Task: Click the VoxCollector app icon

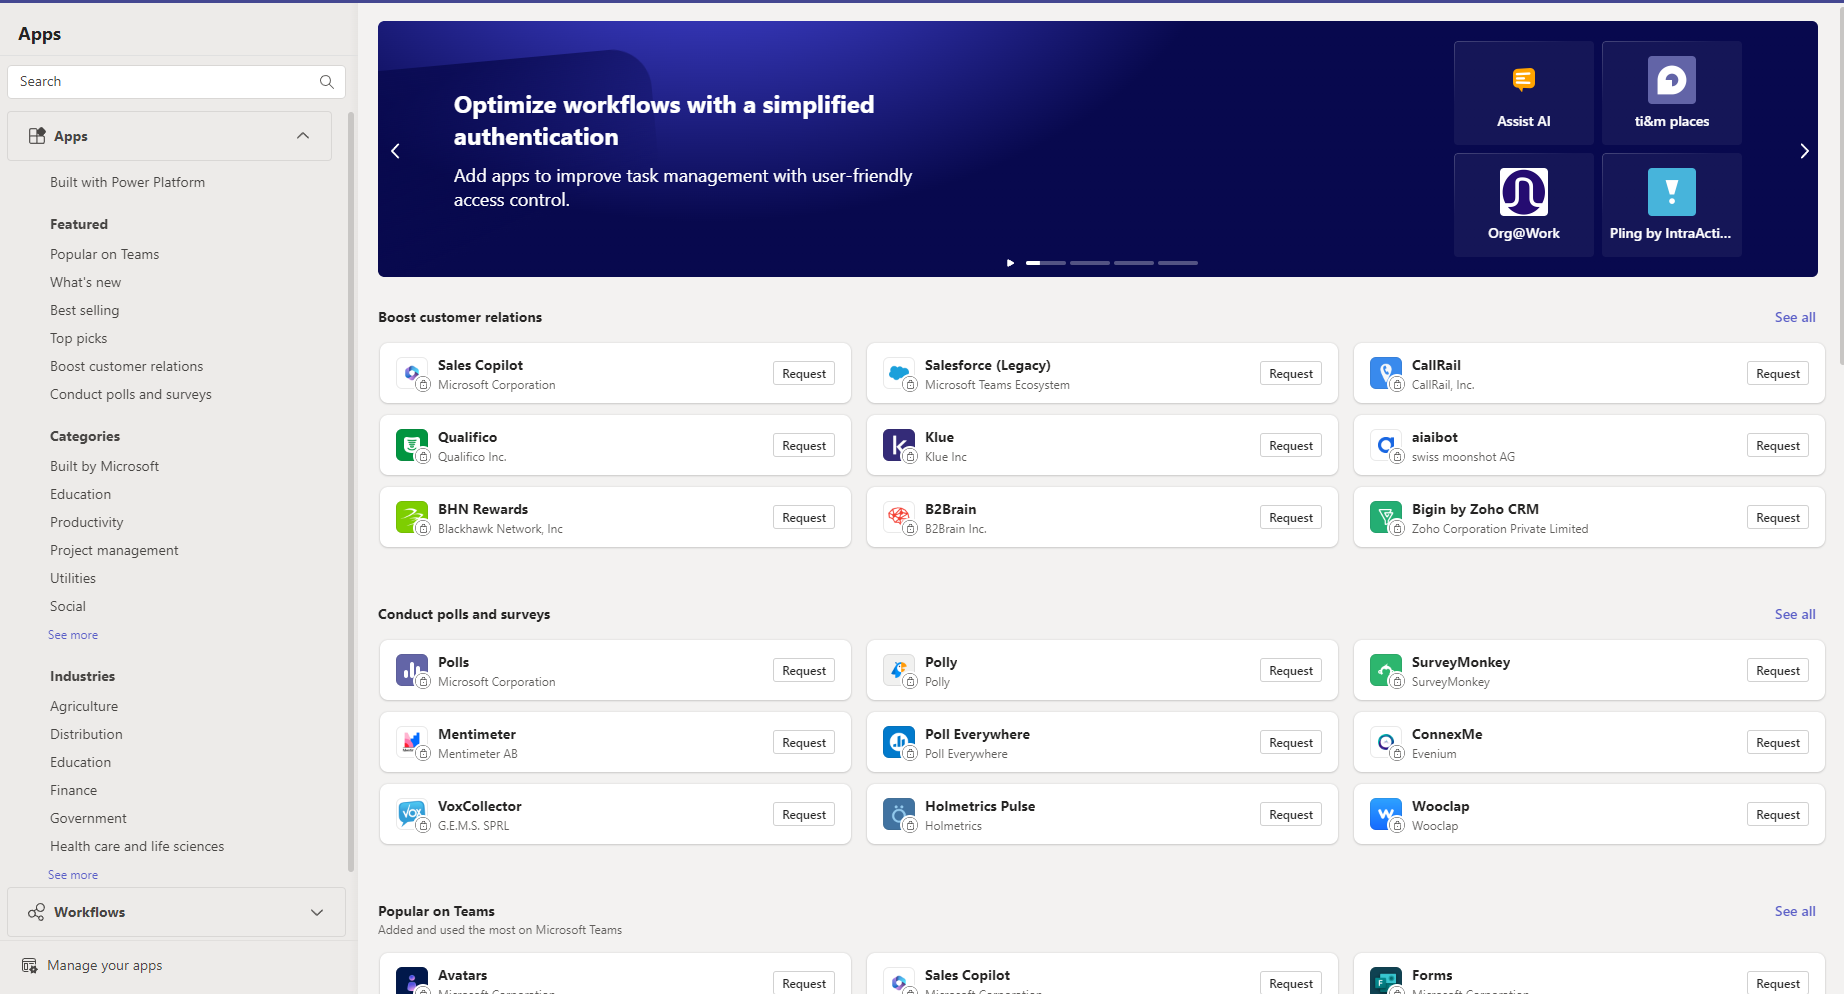Action: 412,814
